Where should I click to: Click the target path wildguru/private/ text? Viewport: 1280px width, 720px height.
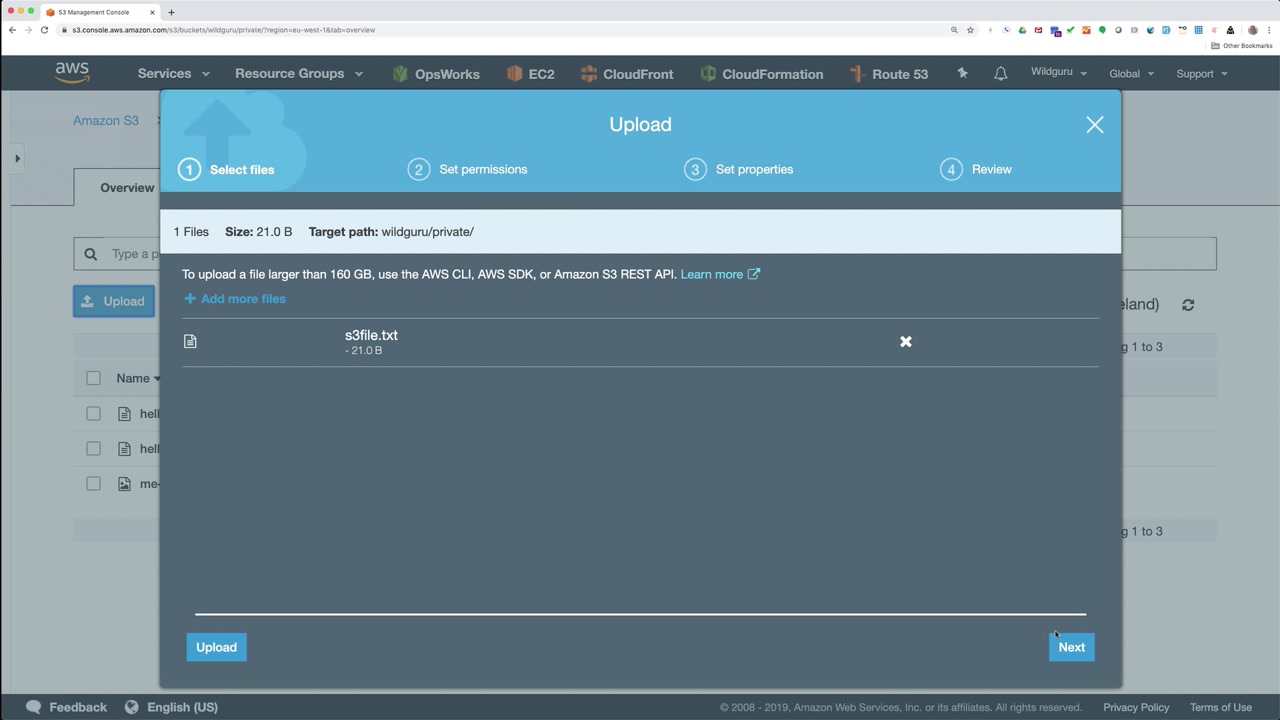[x=427, y=232]
